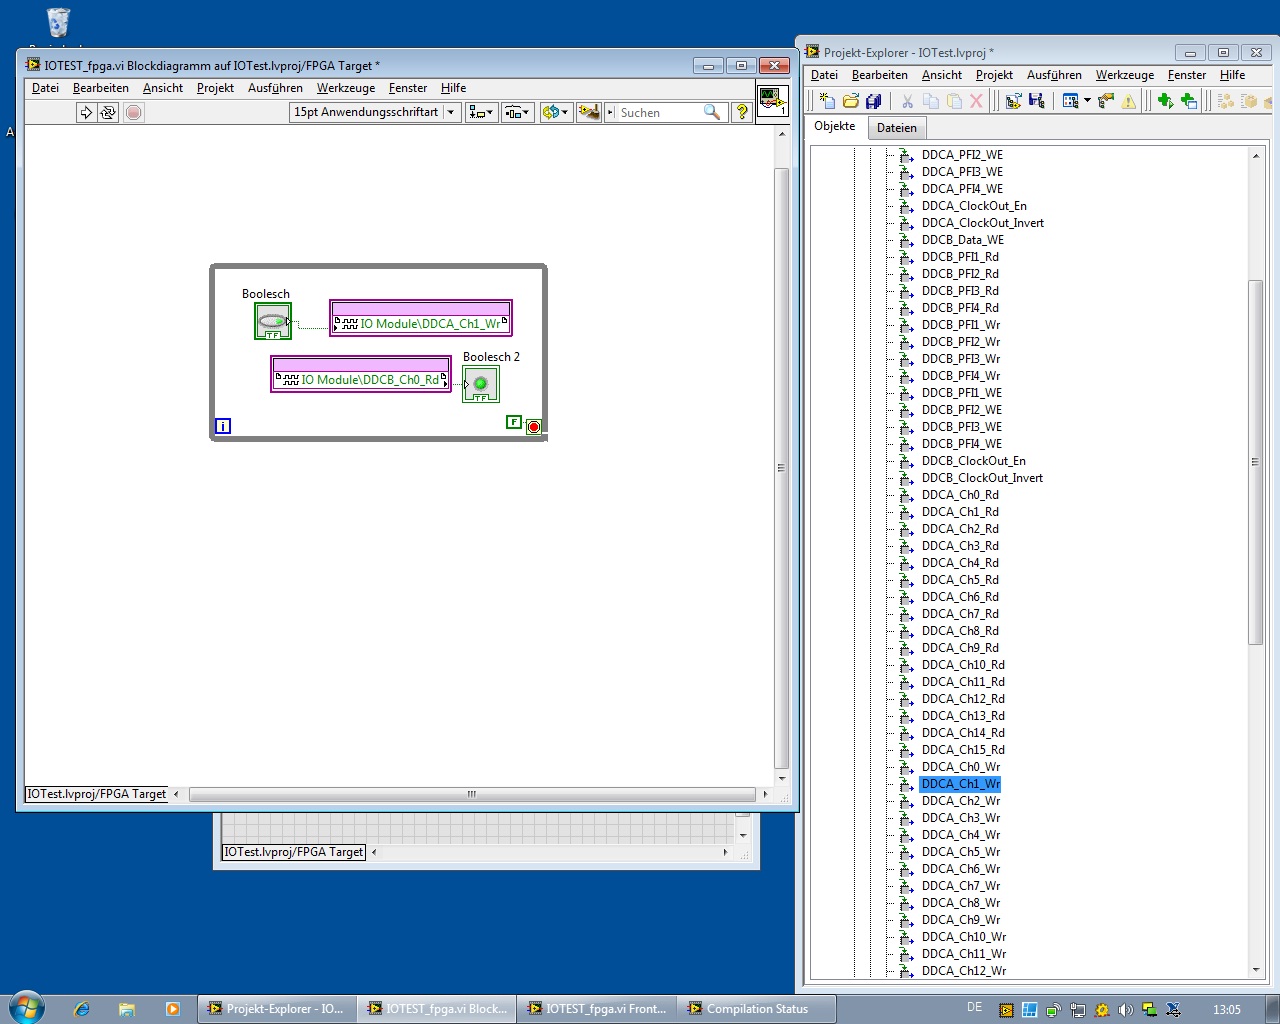Click the Compilation Status taskbar button

tap(756, 1009)
